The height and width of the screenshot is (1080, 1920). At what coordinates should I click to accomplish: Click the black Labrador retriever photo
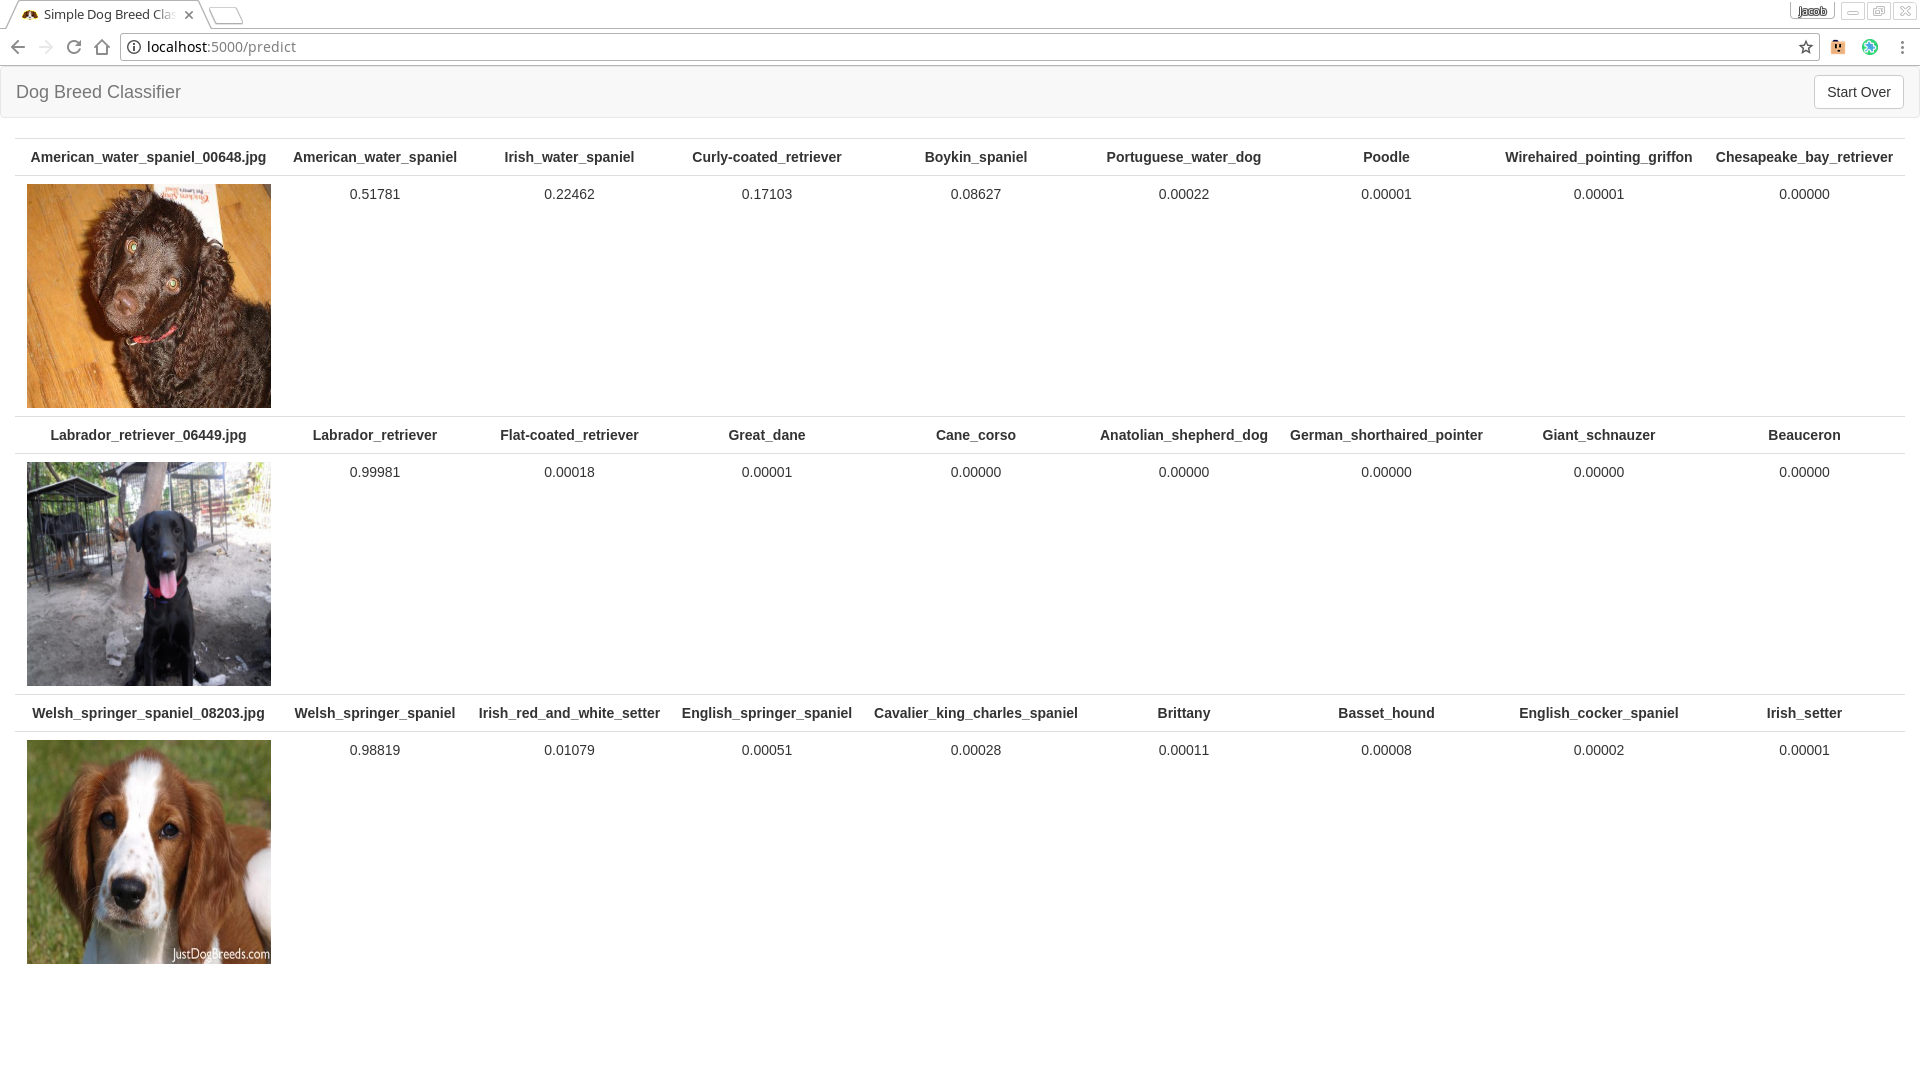(149, 574)
